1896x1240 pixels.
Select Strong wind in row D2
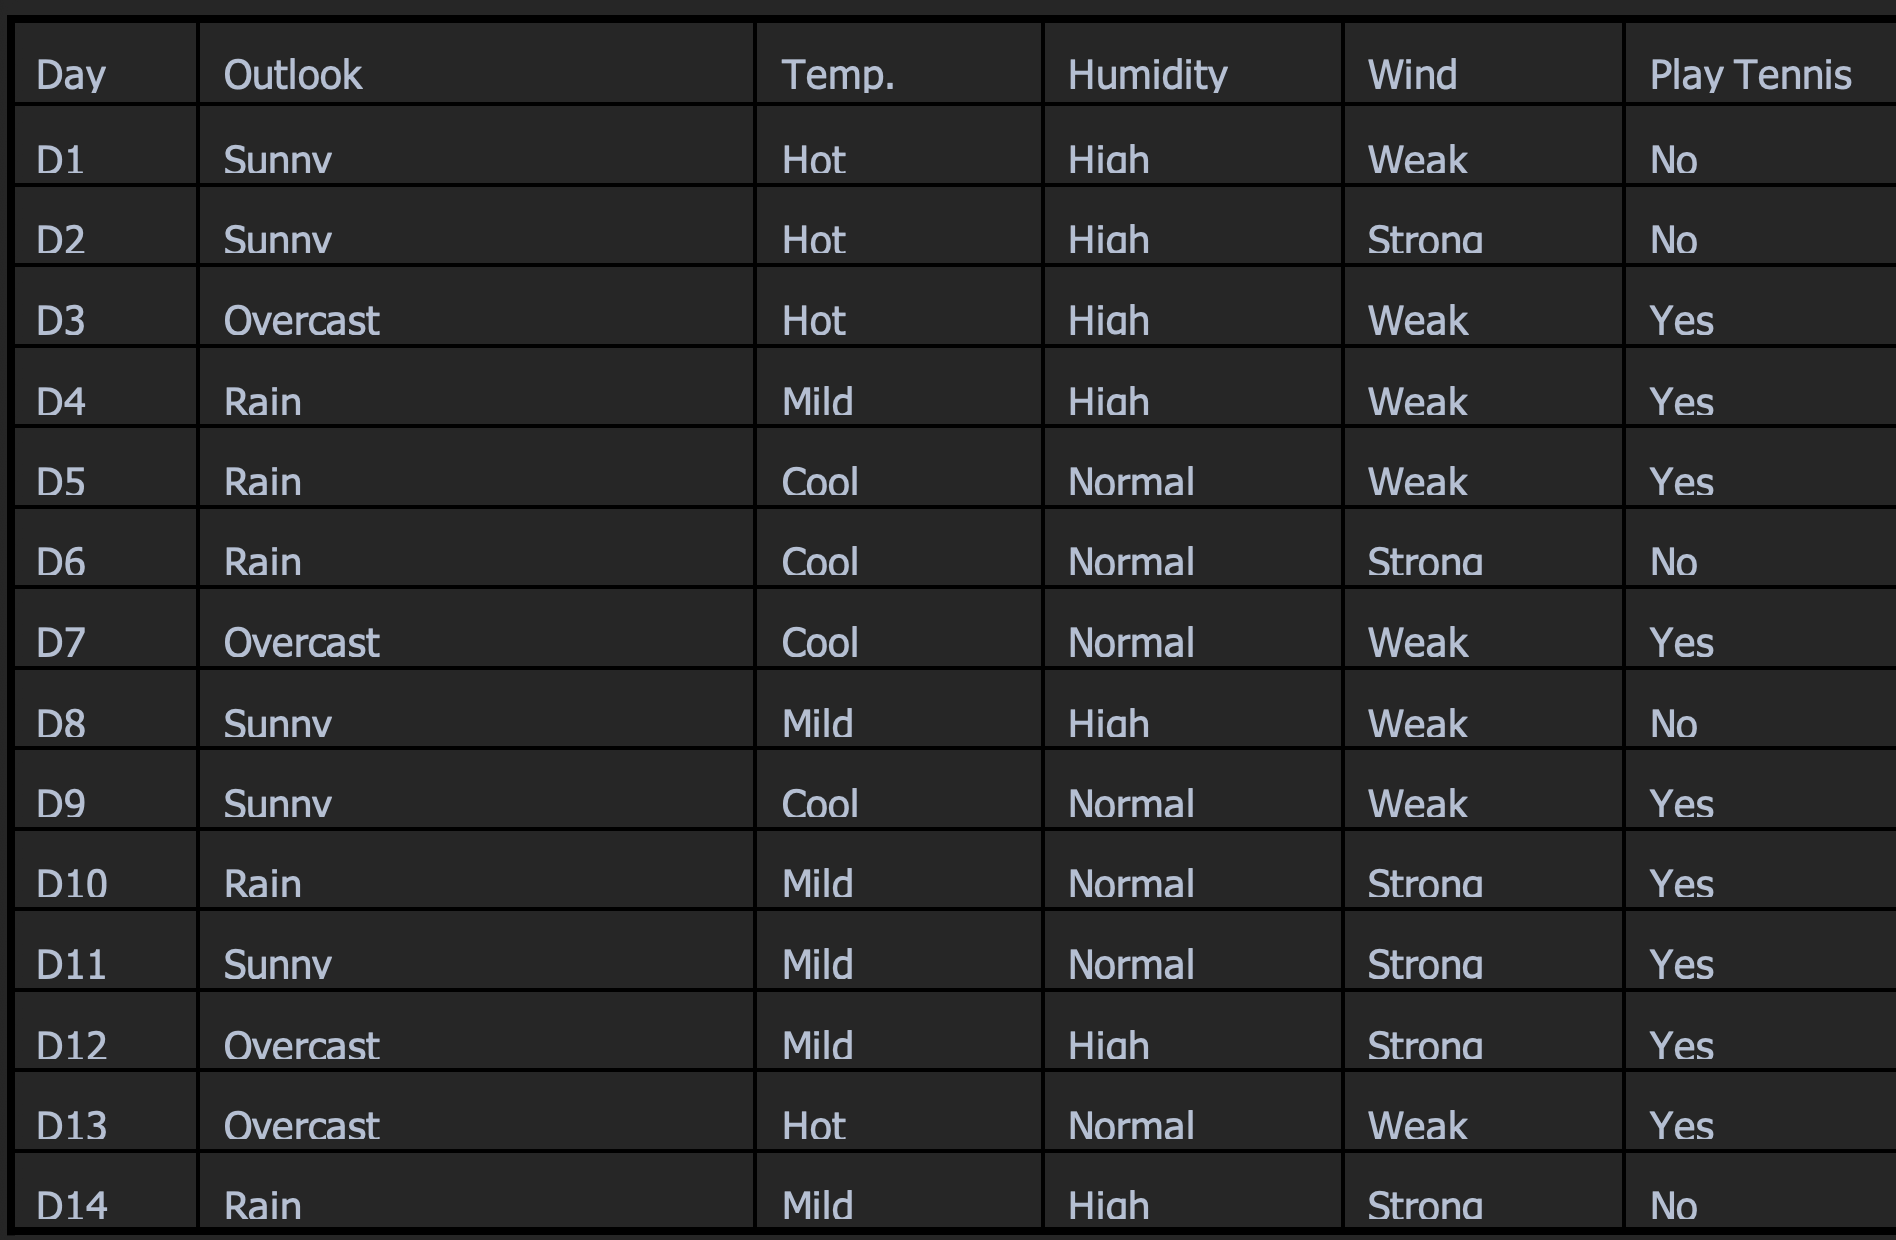point(1425,240)
